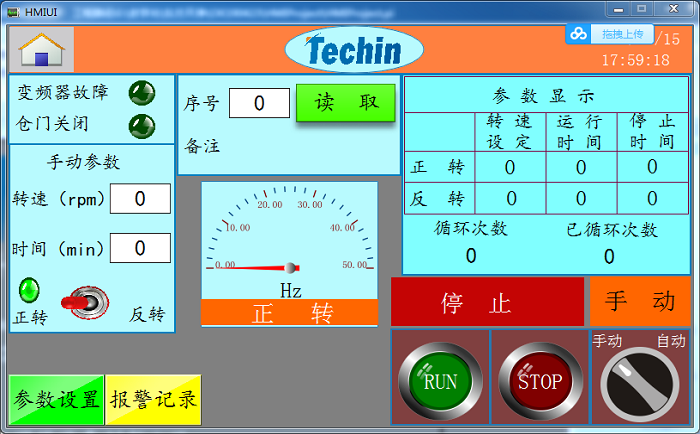Open 参数设置 parameter settings page
The width and height of the screenshot is (700, 434).
[56, 399]
